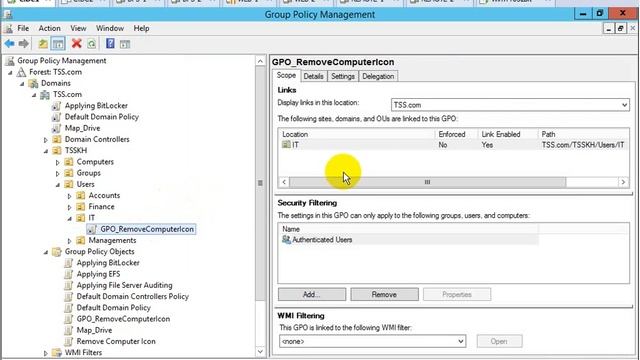
Task: Click the Authenticated Users group icon
Action: point(286,240)
